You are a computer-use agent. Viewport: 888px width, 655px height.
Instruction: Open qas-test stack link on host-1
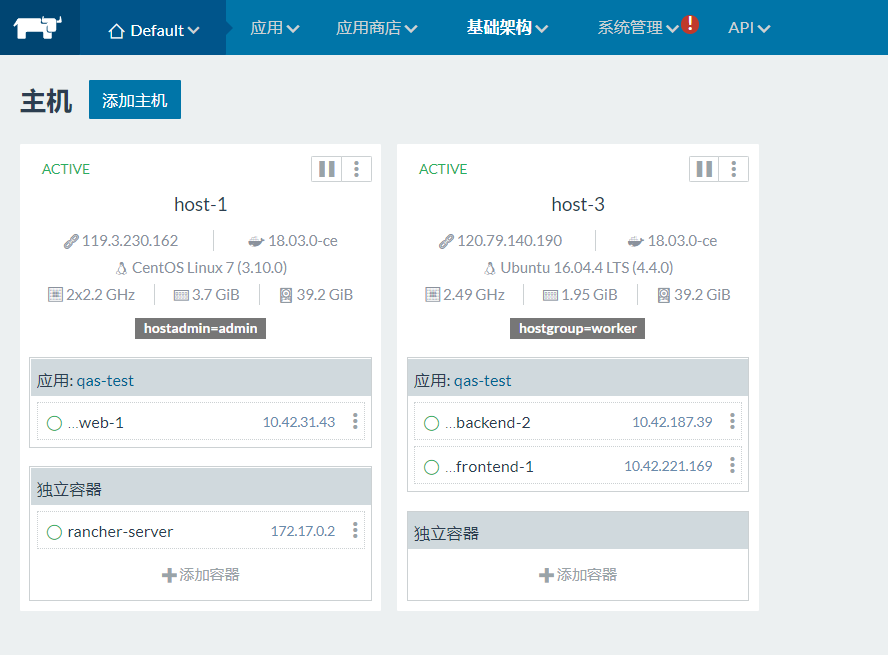(x=105, y=380)
